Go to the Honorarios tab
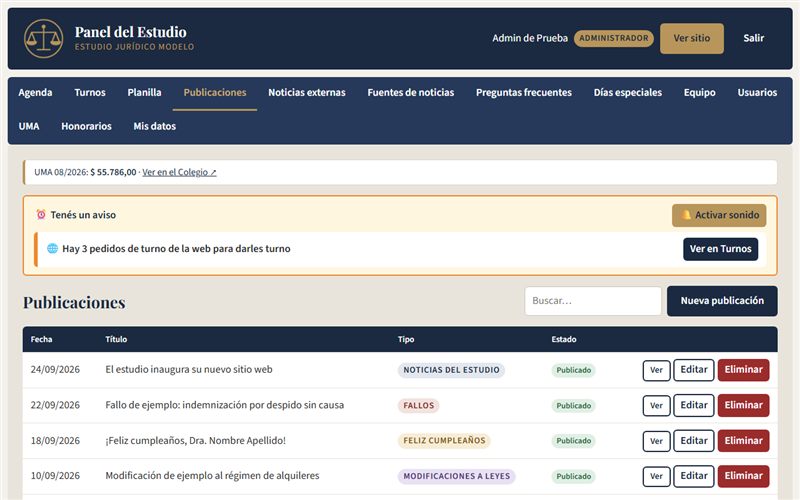 click(86, 126)
